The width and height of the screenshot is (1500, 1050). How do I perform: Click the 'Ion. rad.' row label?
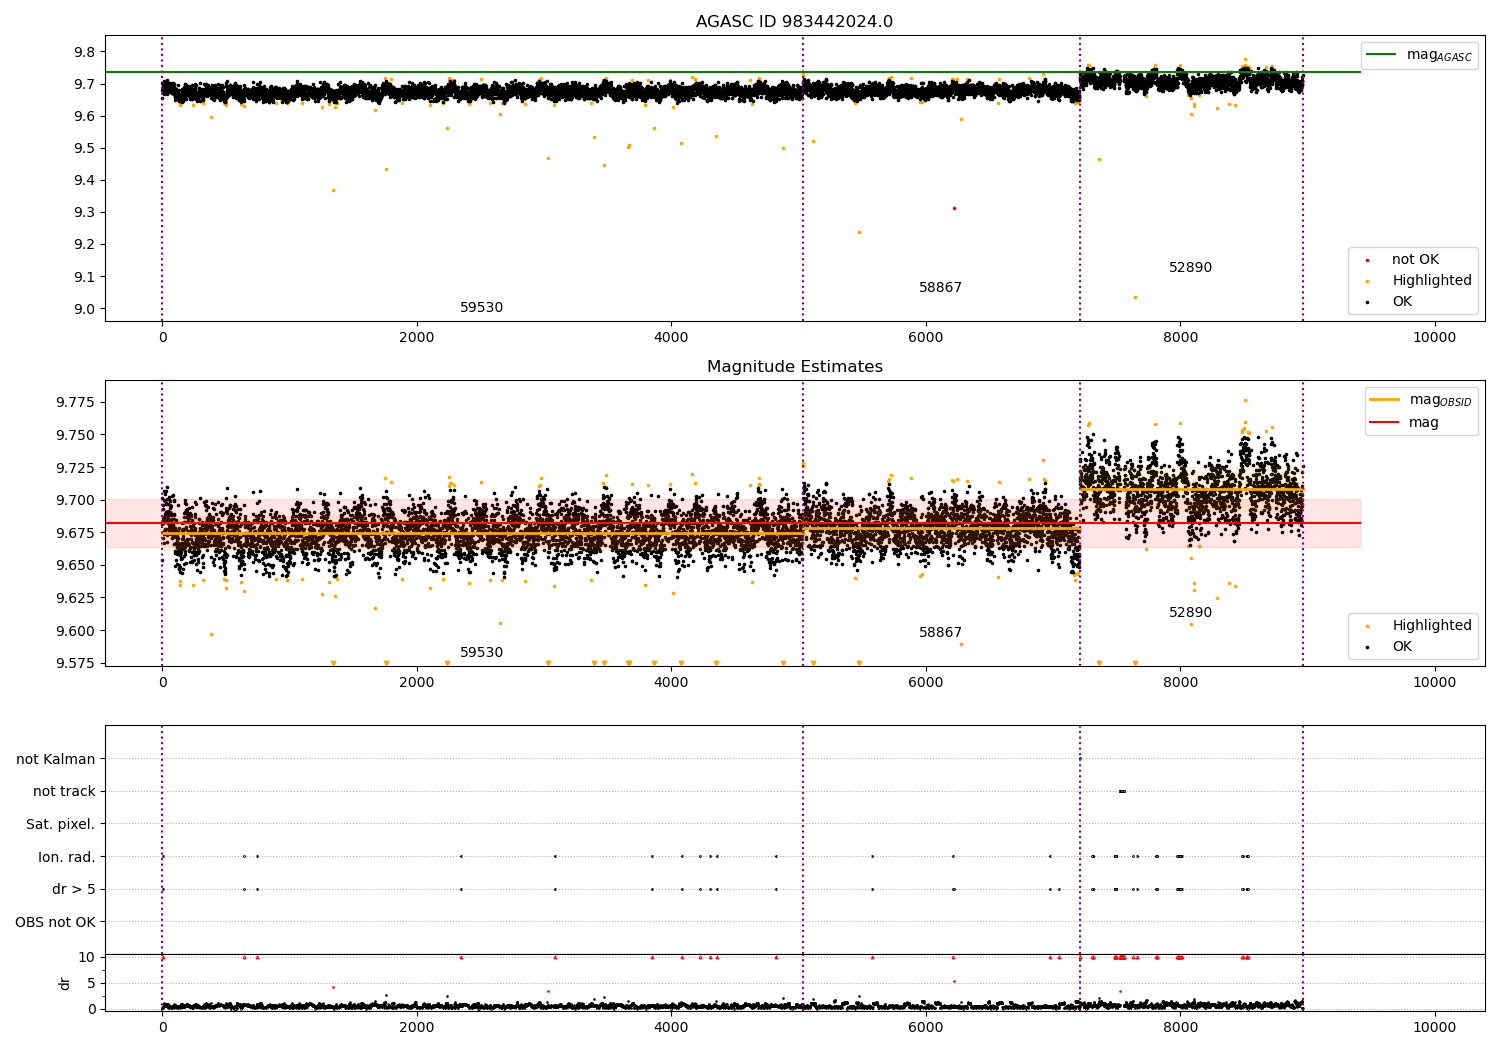[67, 857]
